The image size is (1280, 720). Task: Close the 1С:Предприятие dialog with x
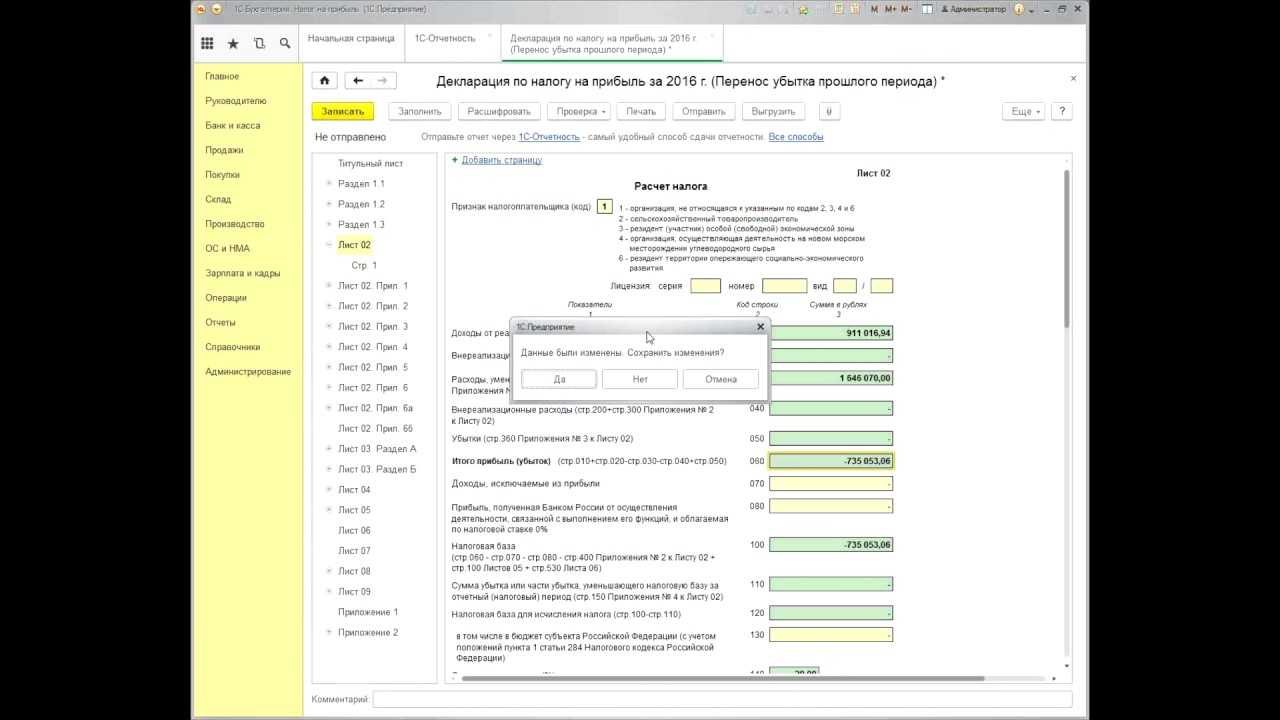click(760, 326)
